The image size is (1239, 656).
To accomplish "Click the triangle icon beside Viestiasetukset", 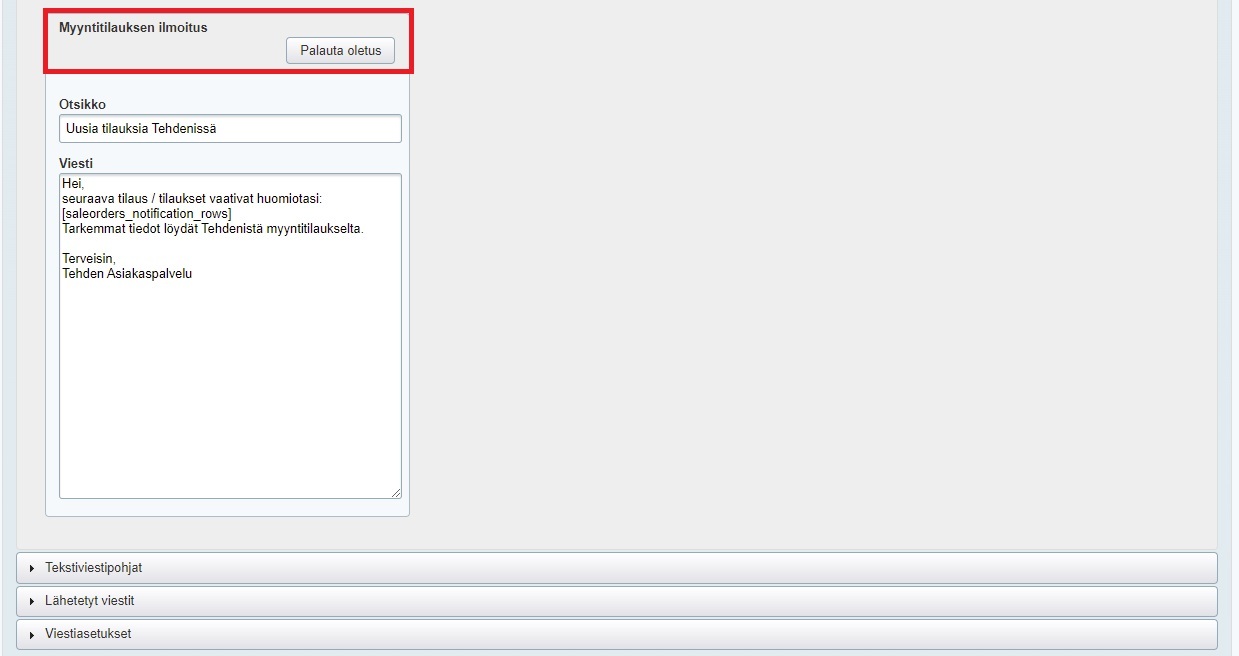I will point(32,635).
